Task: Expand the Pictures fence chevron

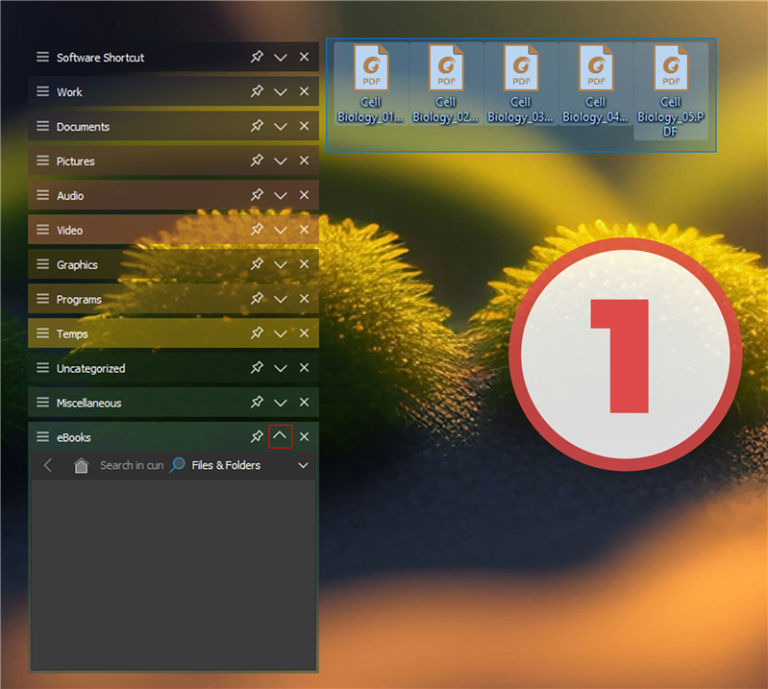Action: point(280,161)
